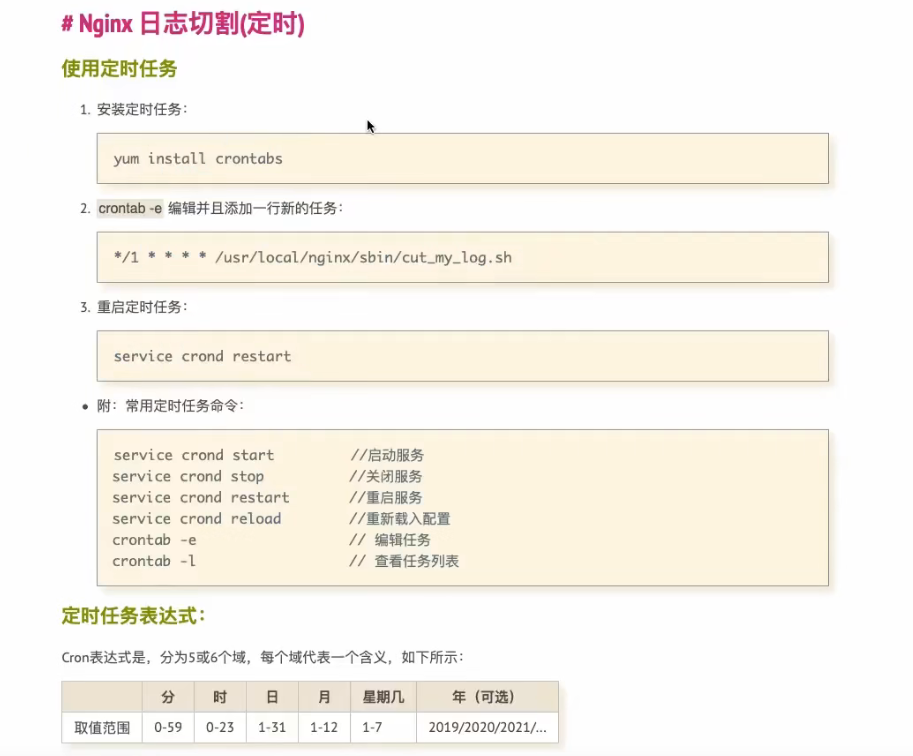Click the line 'crontab -l'

pyautogui.click(x=154, y=561)
